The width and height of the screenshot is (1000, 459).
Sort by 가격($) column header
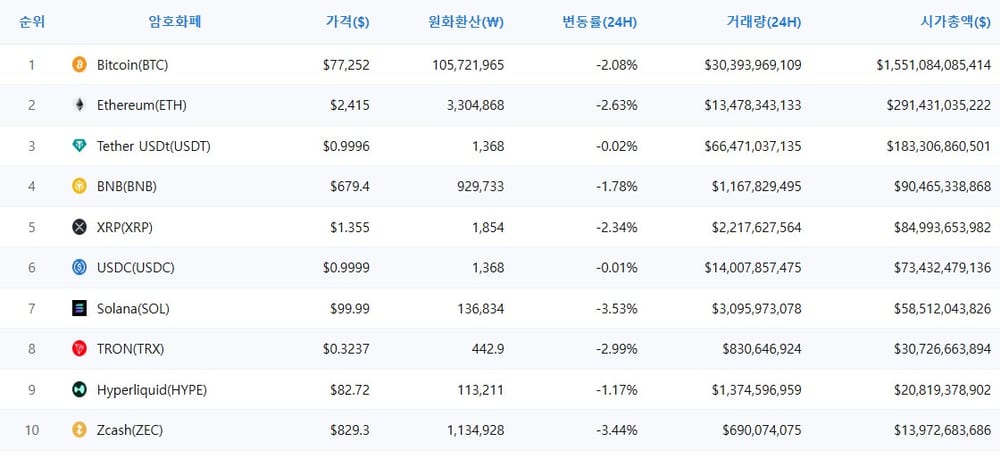[348, 22]
